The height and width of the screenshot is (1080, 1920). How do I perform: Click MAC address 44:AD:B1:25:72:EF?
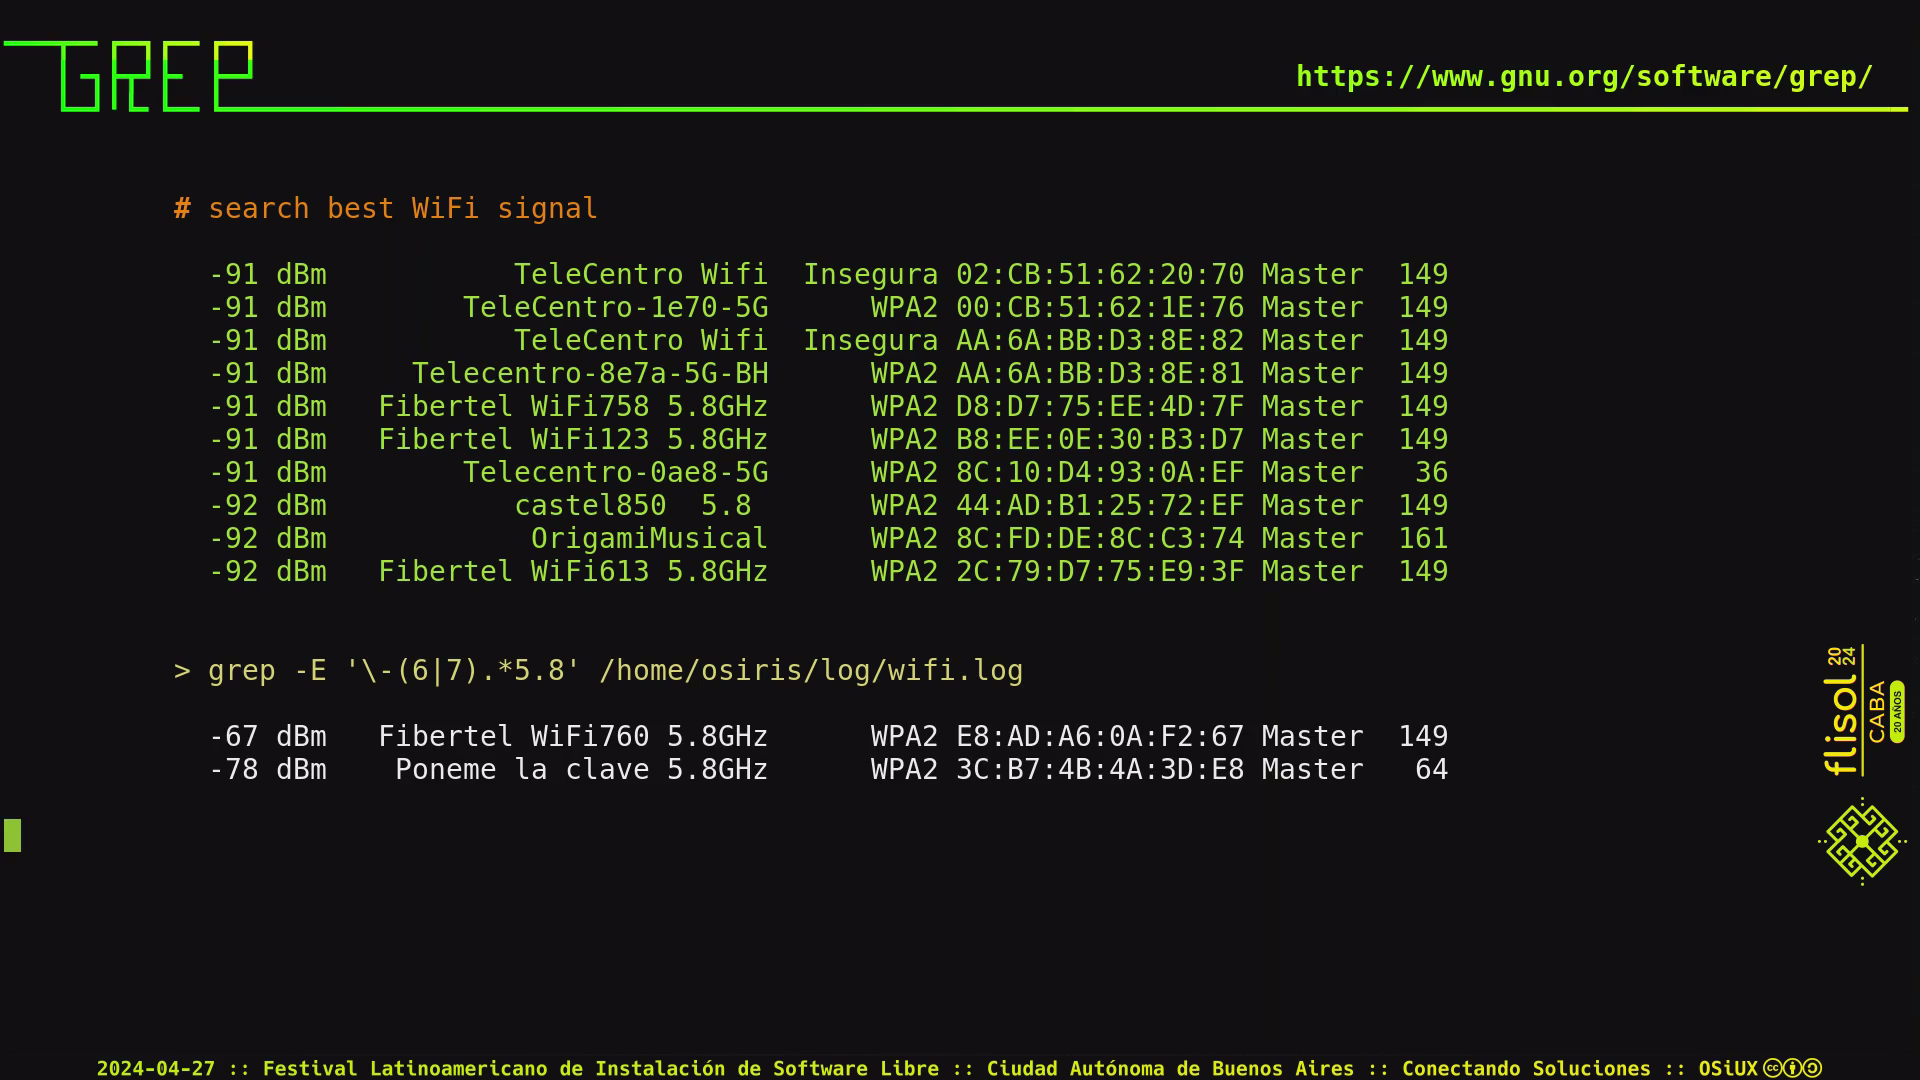(x=1100, y=505)
